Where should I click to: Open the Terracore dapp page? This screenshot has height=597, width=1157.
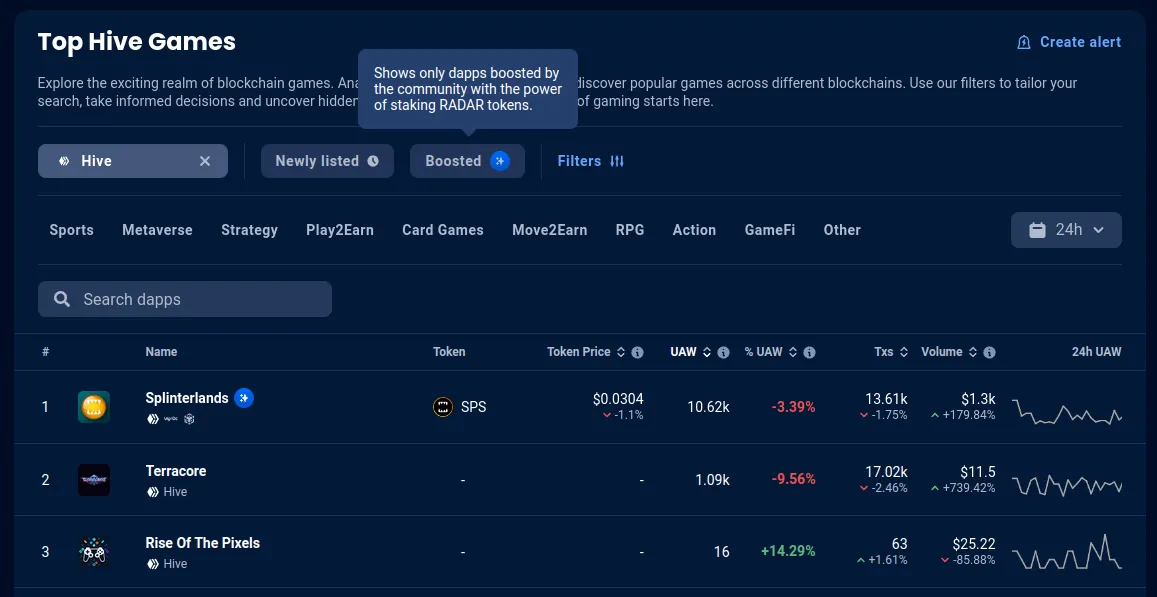pyautogui.click(x=176, y=471)
